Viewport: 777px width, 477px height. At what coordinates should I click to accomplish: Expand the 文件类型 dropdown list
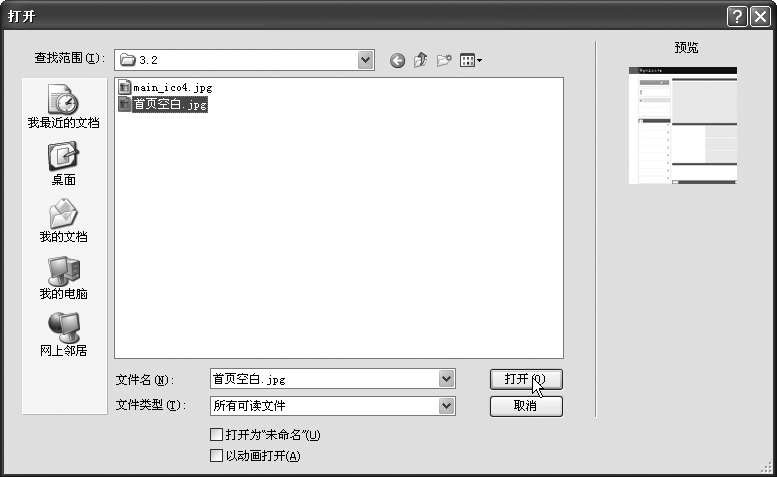pyautogui.click(x=447, y=406)
